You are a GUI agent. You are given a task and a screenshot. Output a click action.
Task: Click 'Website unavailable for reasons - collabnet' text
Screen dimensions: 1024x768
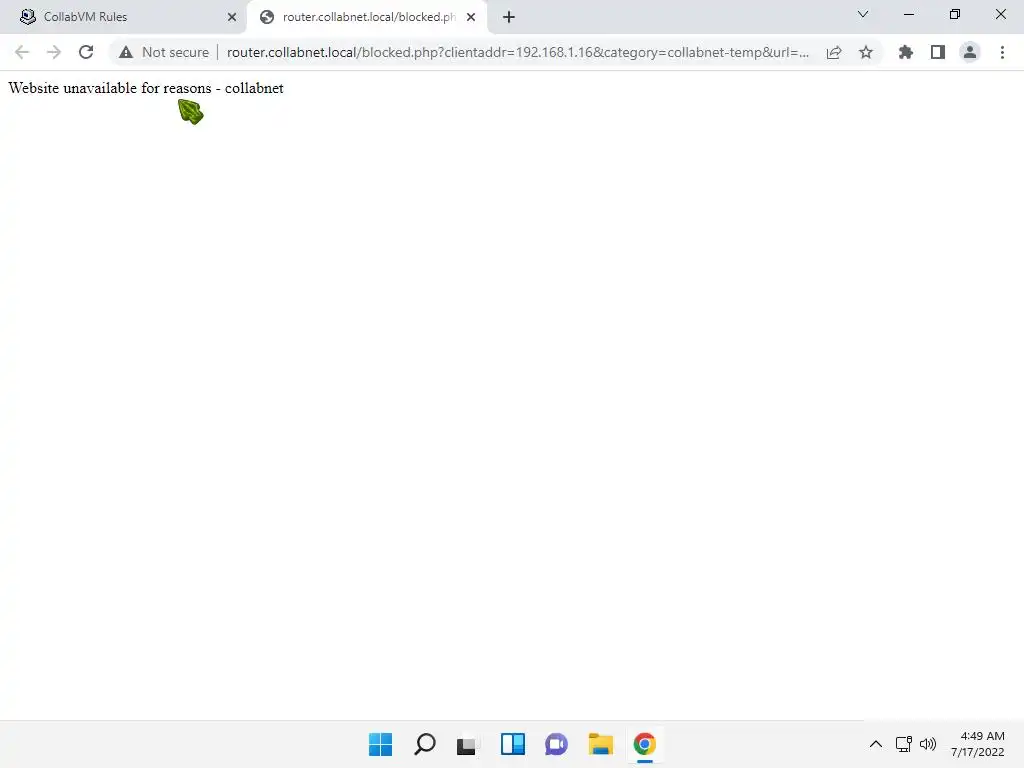(146, 88)
